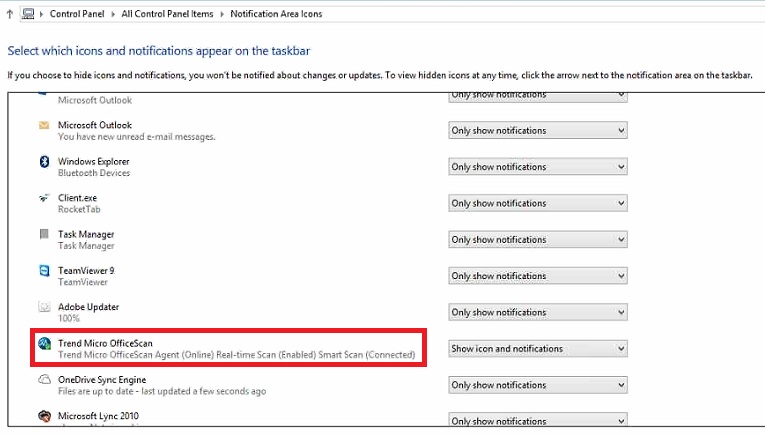Select the 'Microsoft Lync 2010' row label
This screenshot has height=434, width=765.
click(x=99, y=416)
